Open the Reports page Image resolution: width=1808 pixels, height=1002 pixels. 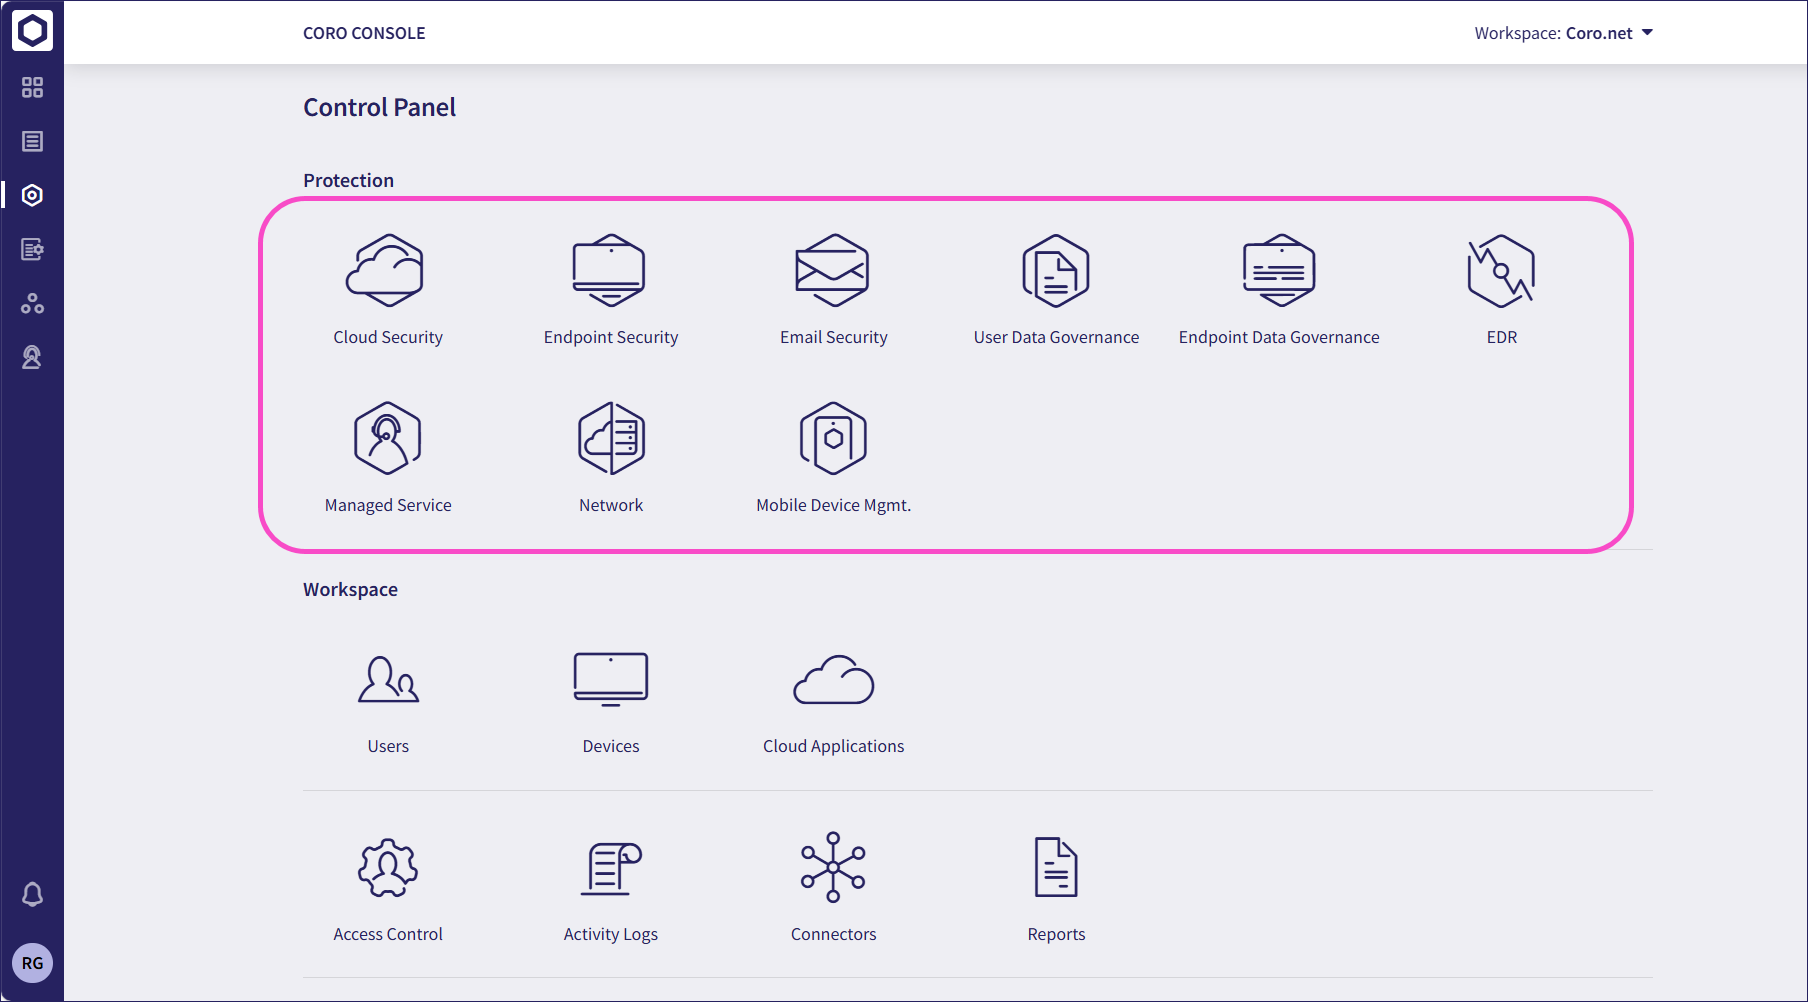1056,868
